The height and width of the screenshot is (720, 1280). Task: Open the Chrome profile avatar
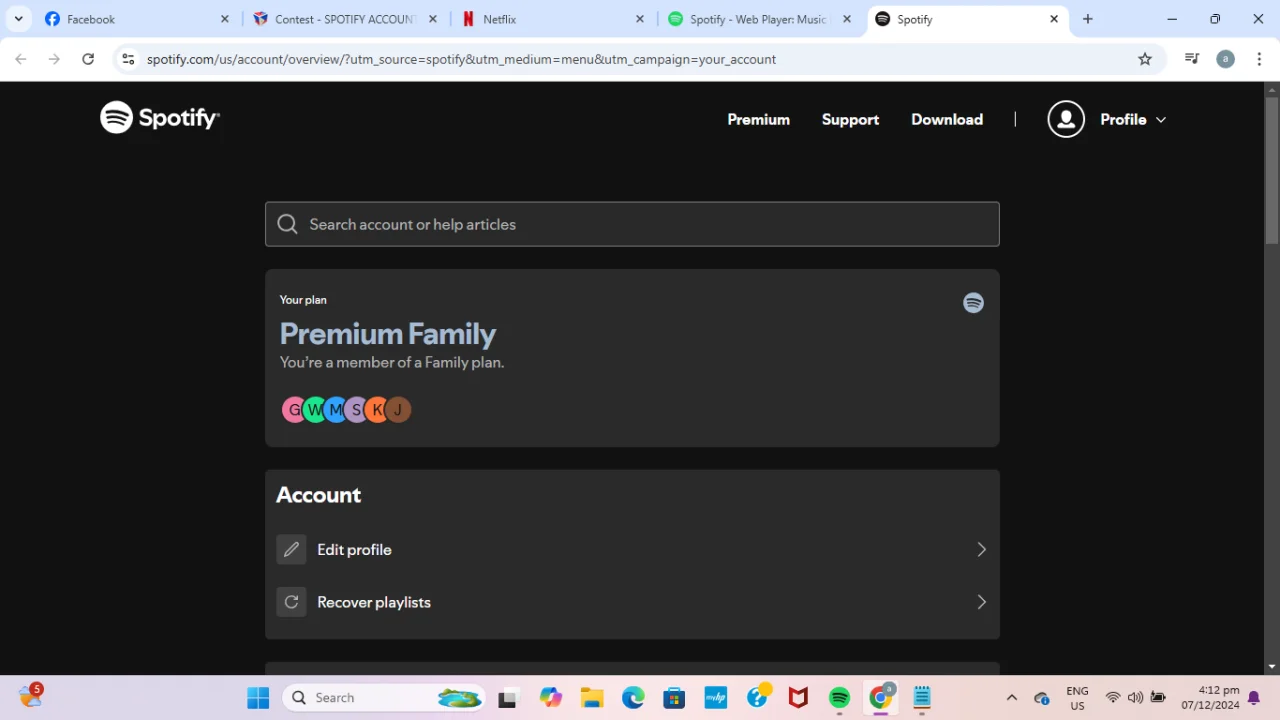coord(1225,59)
